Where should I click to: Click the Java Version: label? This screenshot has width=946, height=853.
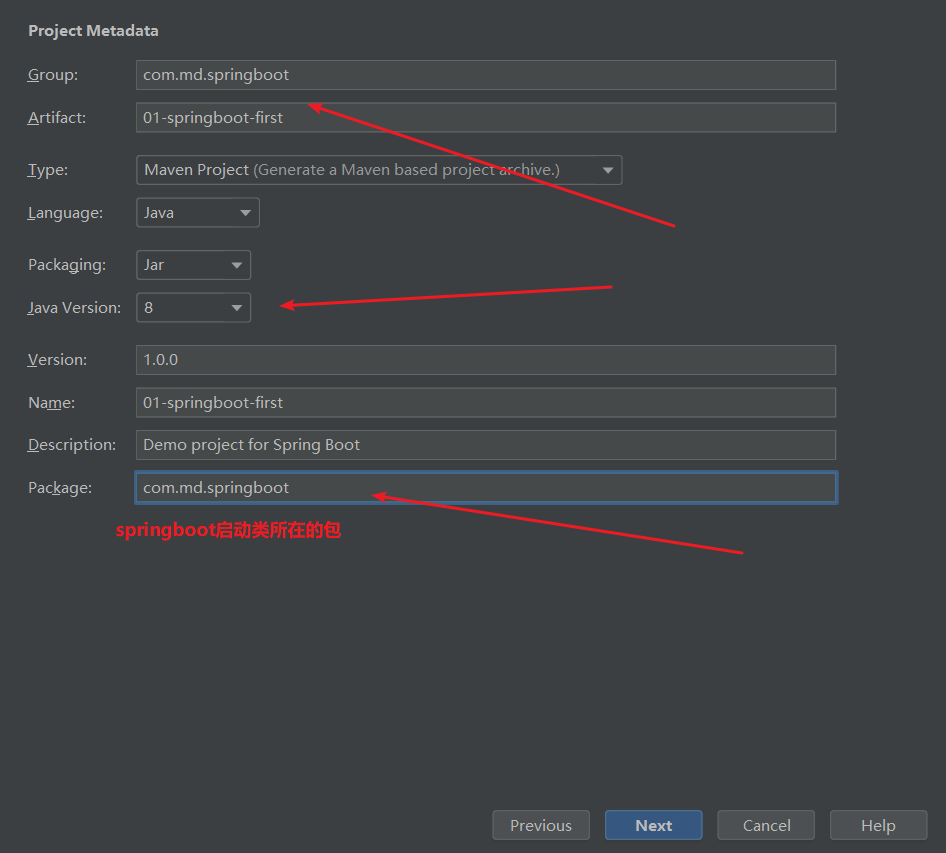74,308
